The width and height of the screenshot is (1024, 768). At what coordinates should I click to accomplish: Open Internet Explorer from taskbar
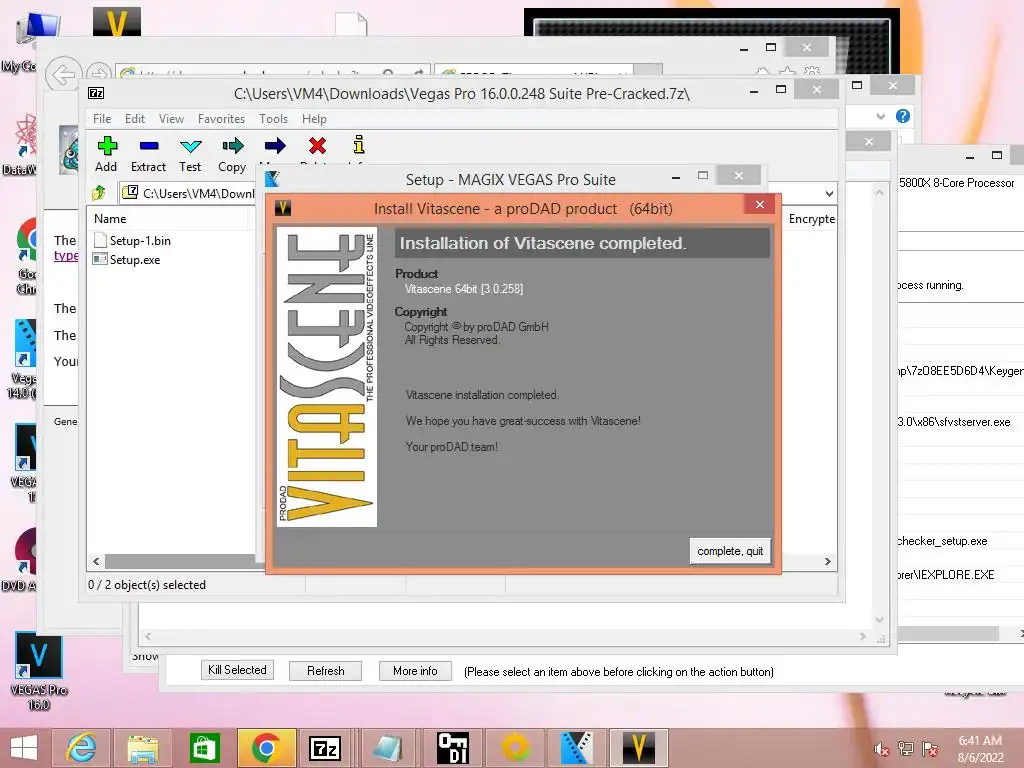pos(81,748)
